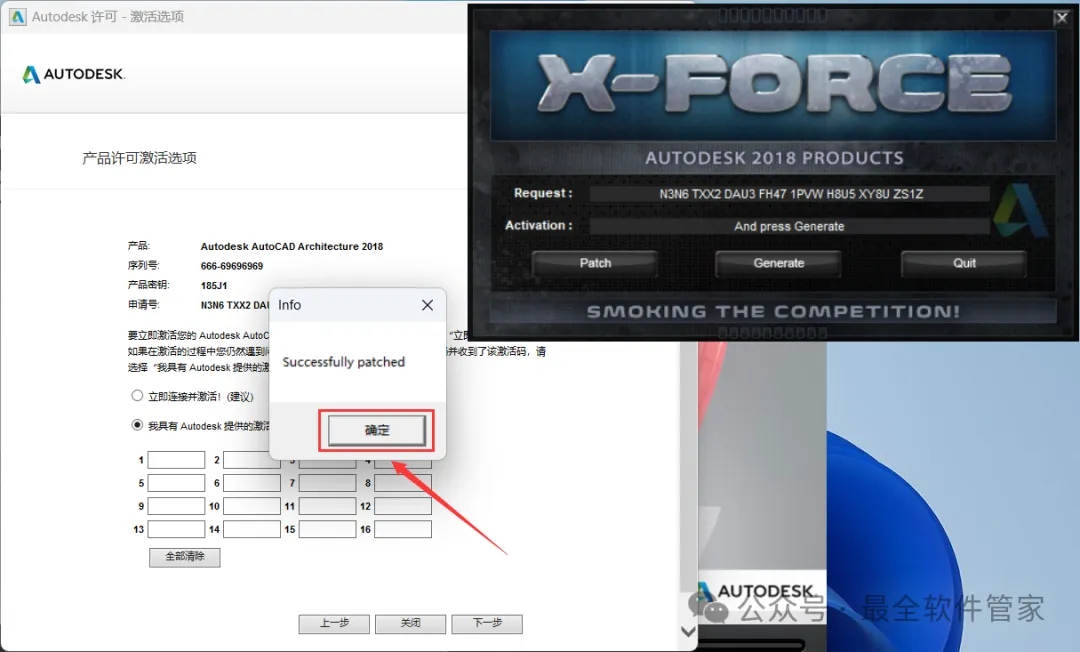Click activation code field 1
The height and width of the screenshot is (652, 1080).
(x=176, y=460)
